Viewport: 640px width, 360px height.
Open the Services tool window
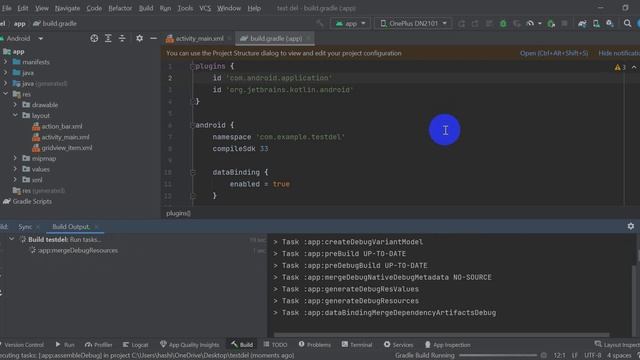coord(399,345)
